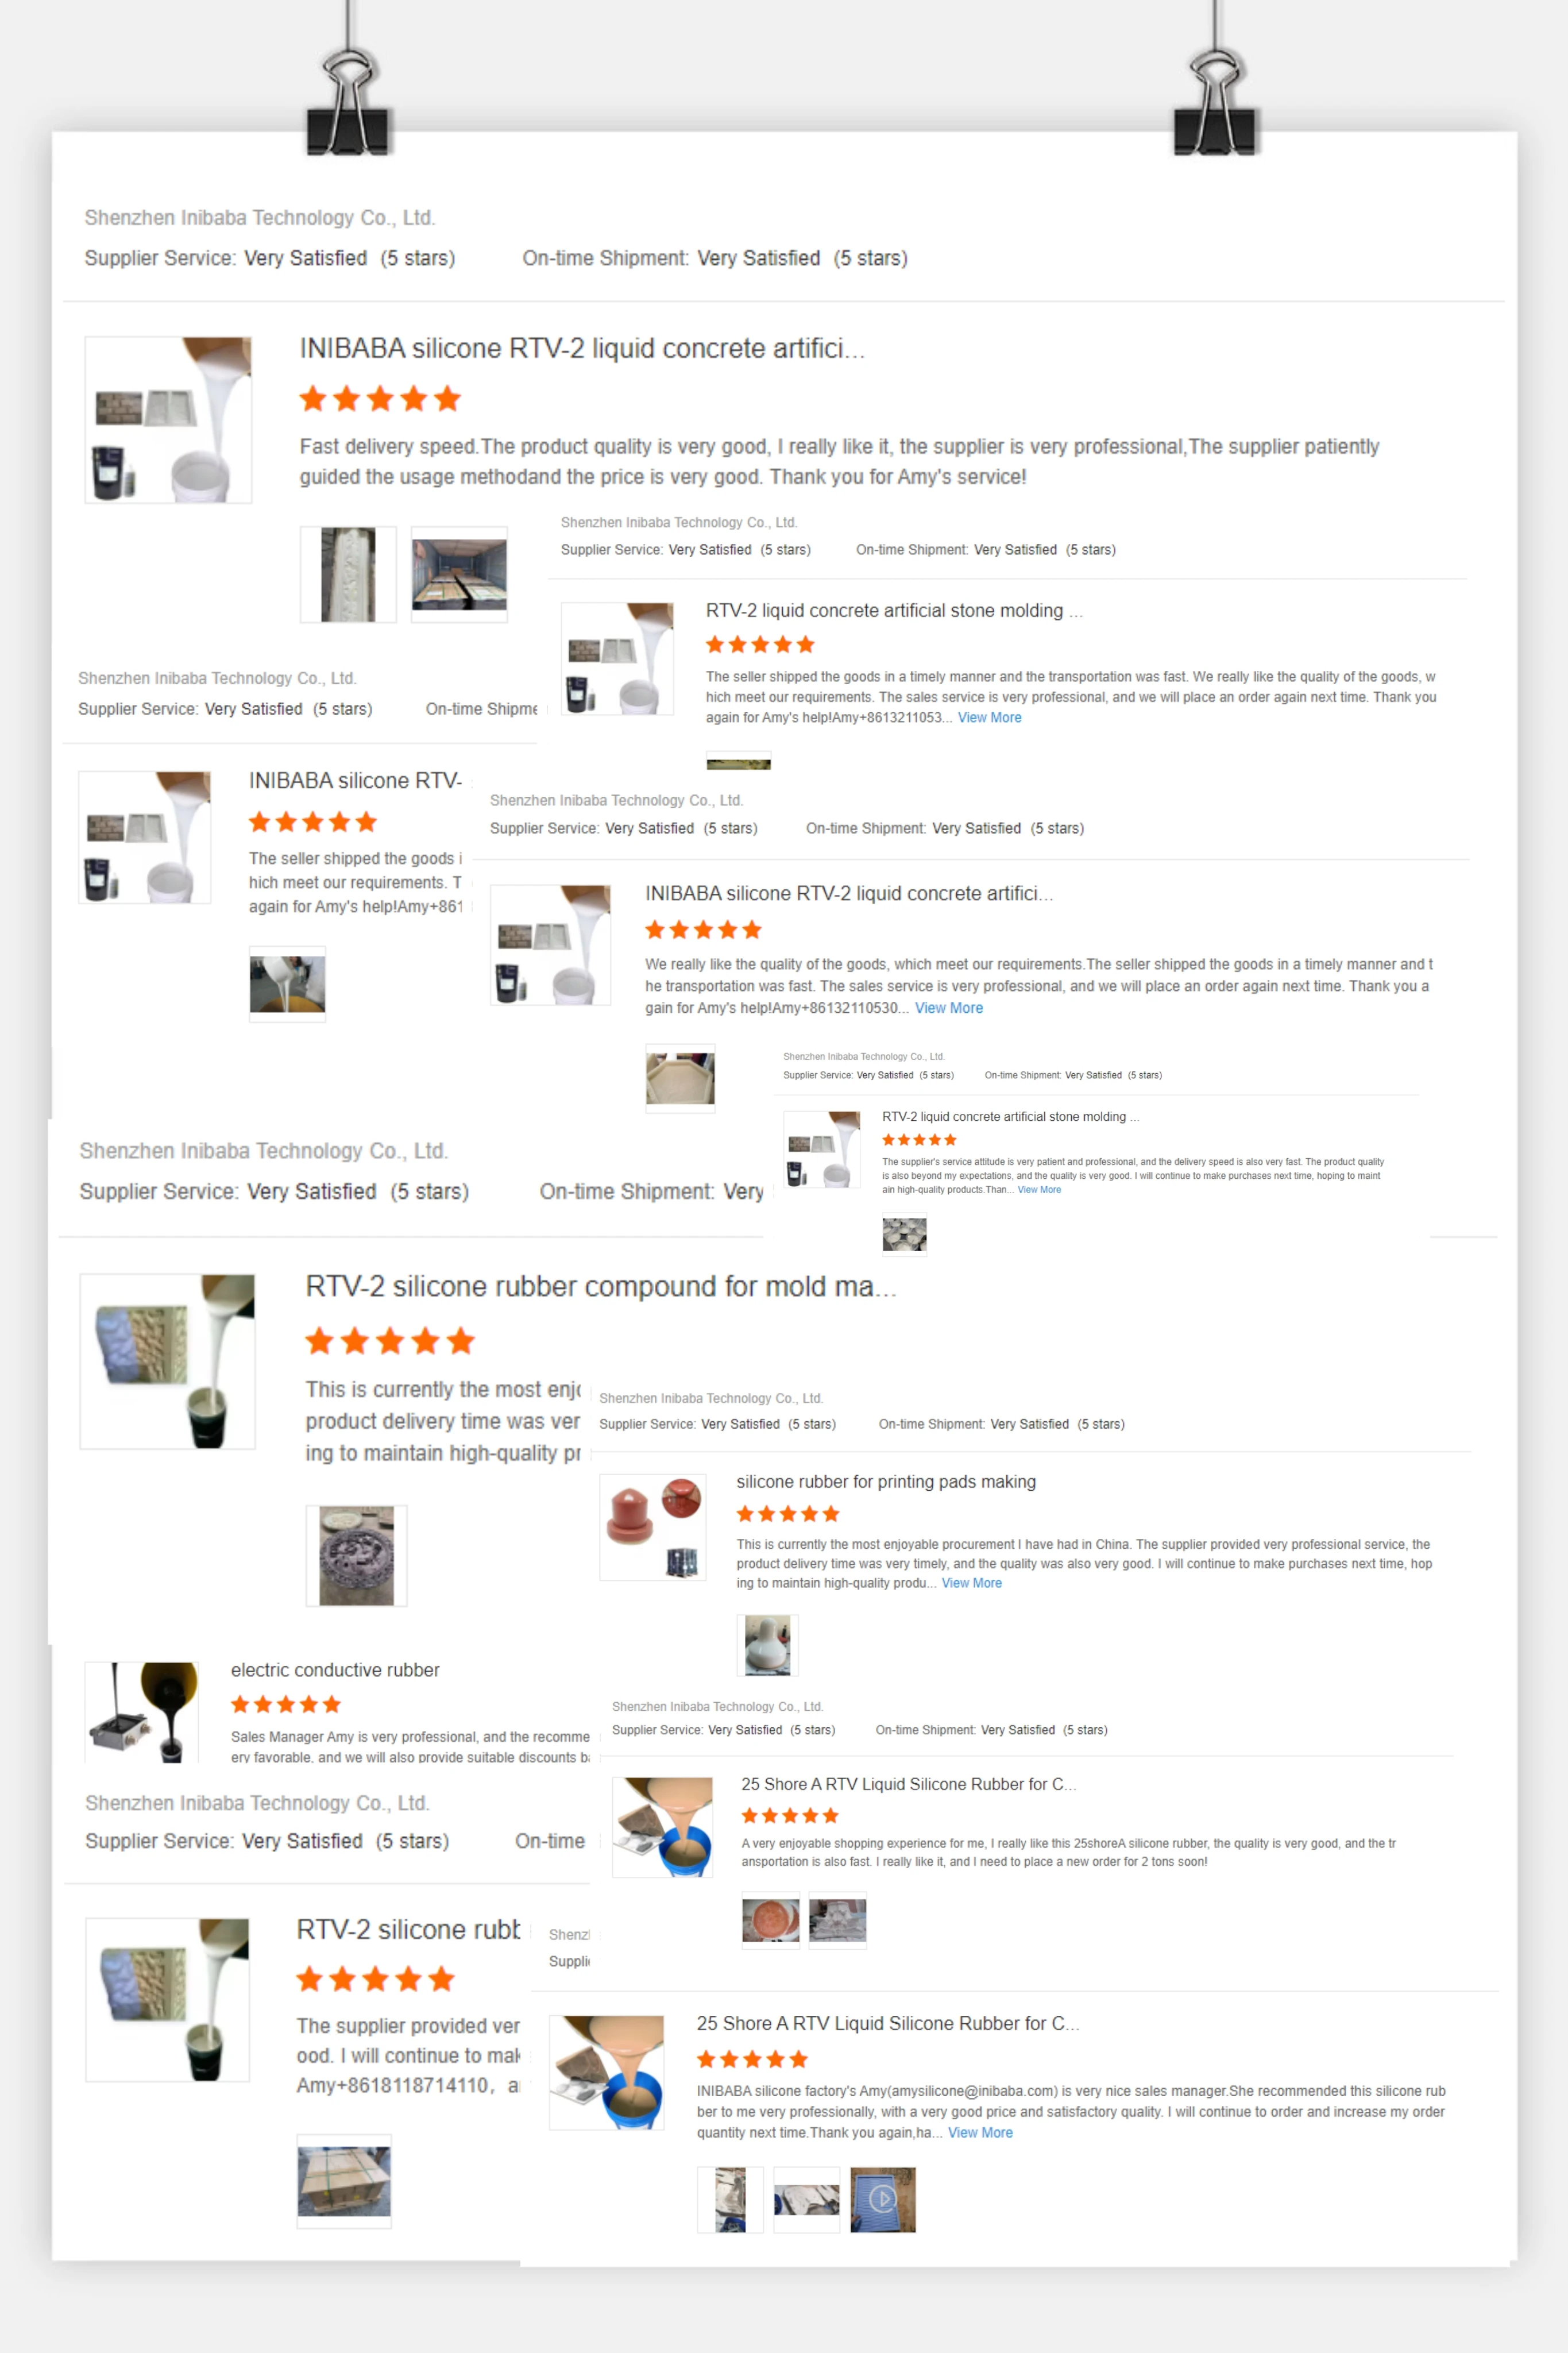
Task: Click Shenzhen Inibaba Technology Co., Ltd. top header
Action: 260,218
